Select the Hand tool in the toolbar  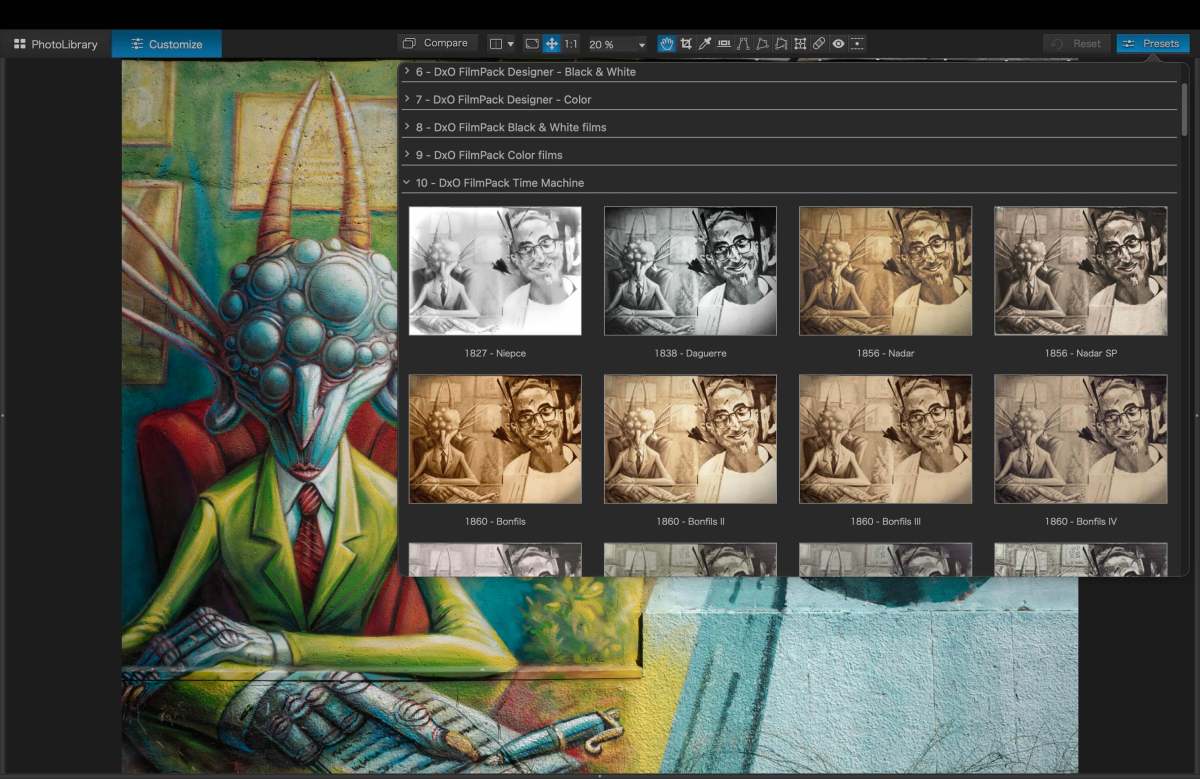pyautogui.click(x=666, y=43)
